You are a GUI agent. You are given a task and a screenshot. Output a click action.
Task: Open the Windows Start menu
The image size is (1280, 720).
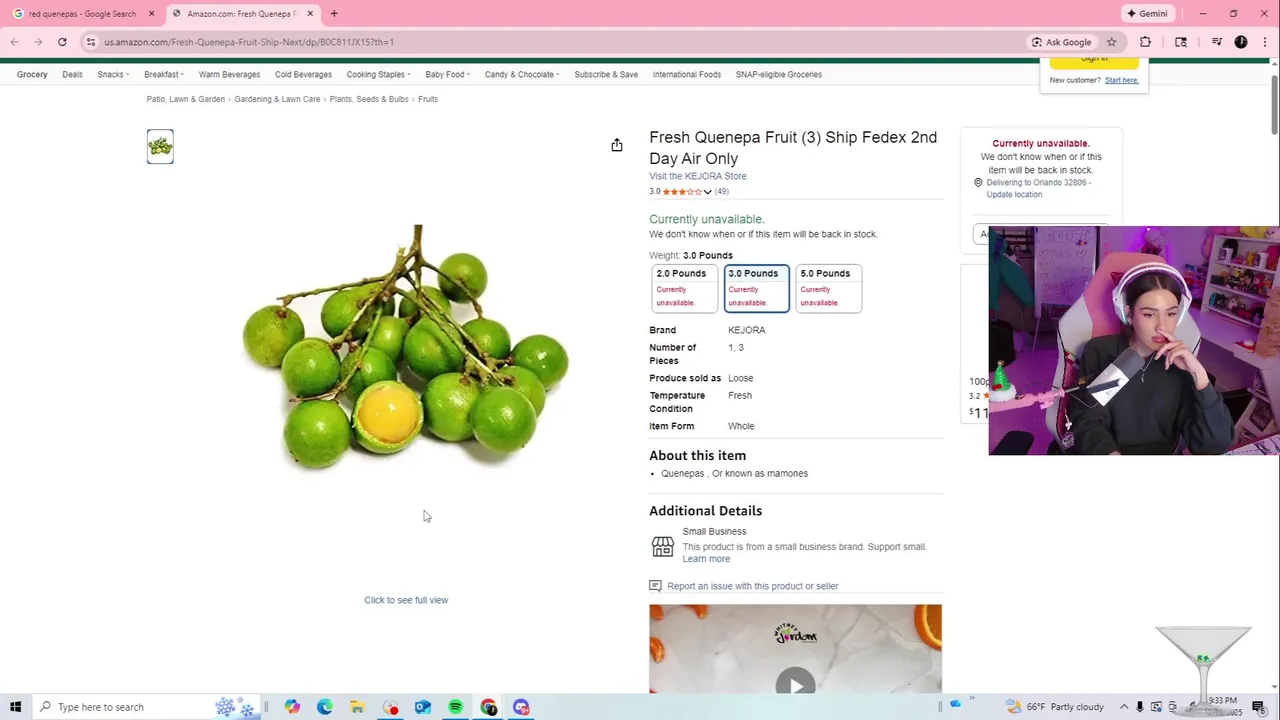[x=16, y=707]
